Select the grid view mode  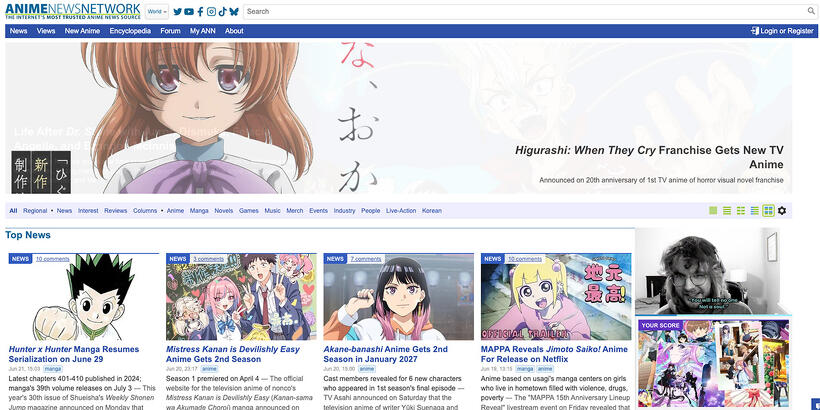tap(768, 211)
